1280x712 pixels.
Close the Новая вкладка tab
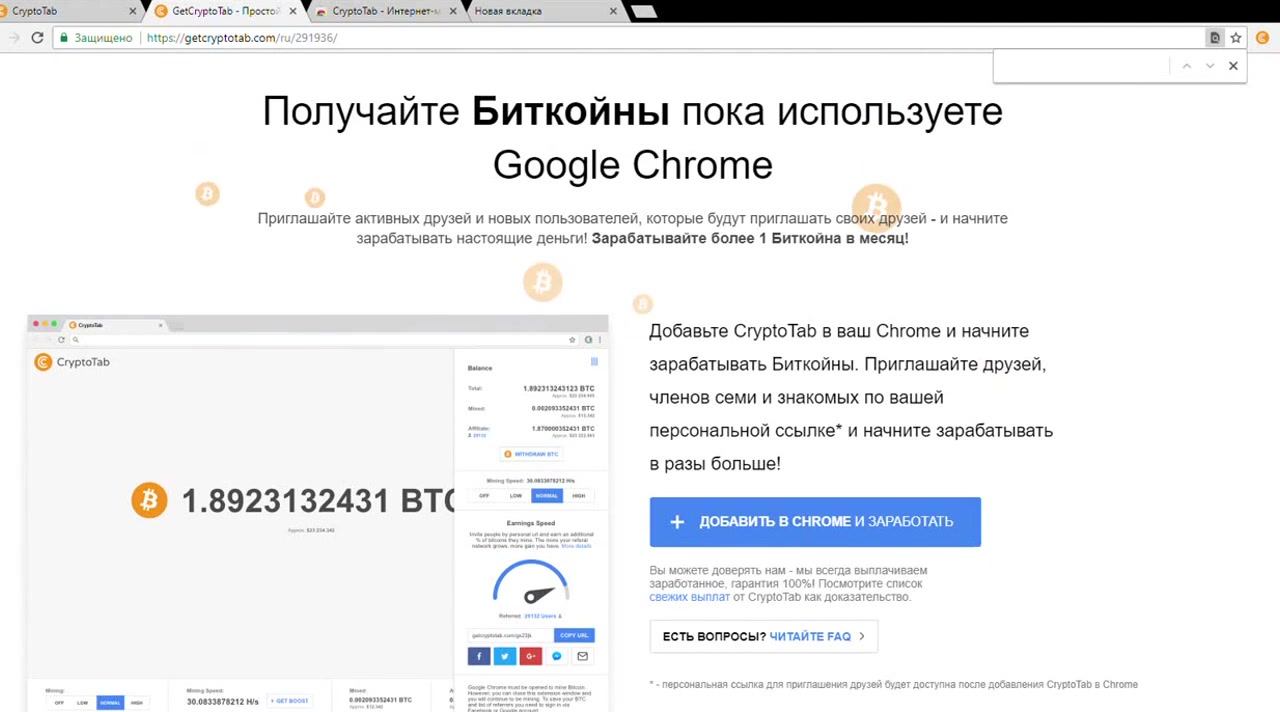pyautogui.click(x=614, y=12)
